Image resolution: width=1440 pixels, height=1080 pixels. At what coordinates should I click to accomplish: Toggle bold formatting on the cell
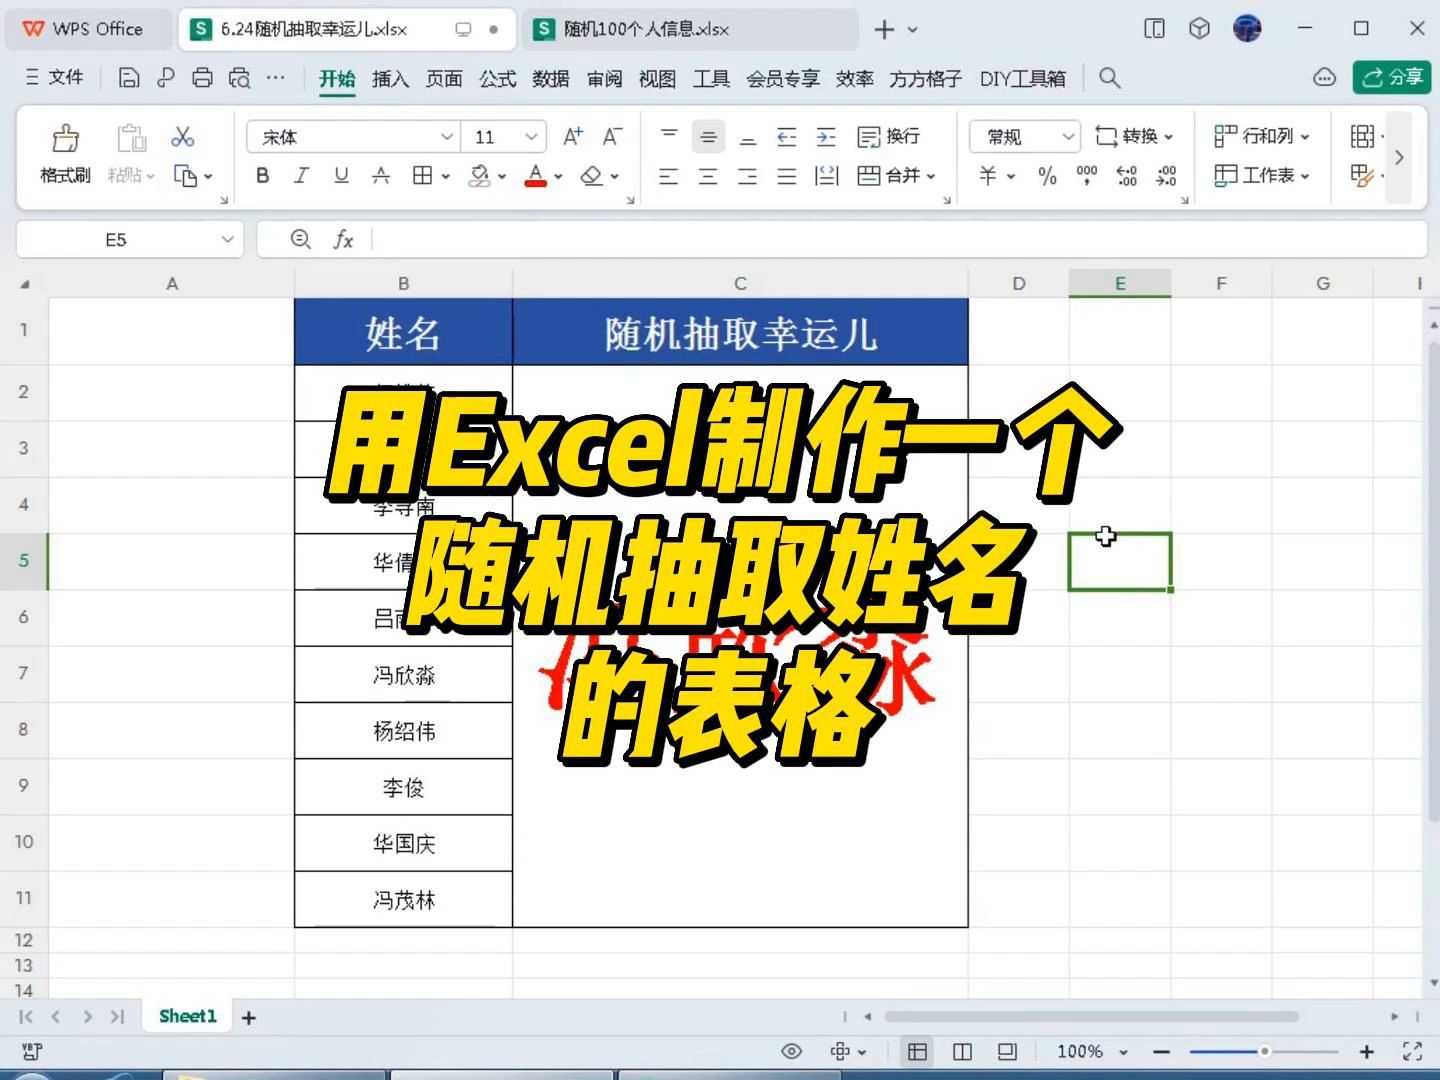coord(262,176)
